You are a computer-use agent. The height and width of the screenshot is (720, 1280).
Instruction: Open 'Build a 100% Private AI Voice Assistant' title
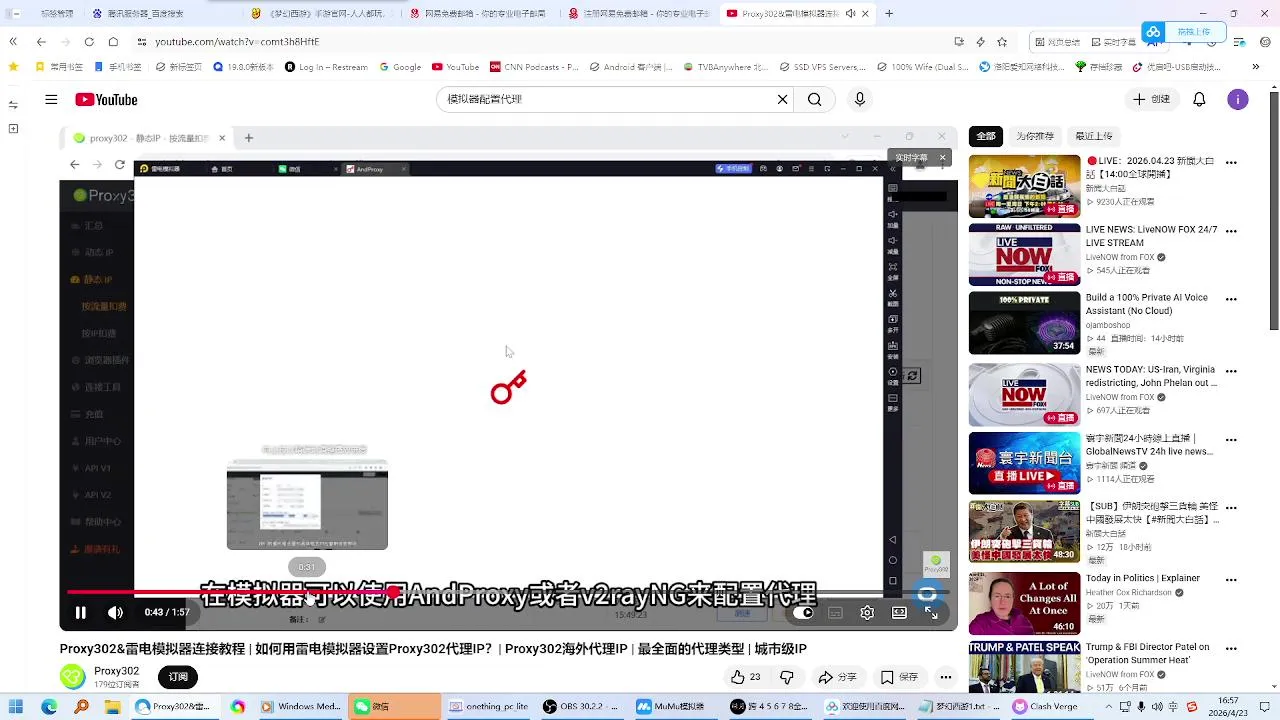(1146, 304)
